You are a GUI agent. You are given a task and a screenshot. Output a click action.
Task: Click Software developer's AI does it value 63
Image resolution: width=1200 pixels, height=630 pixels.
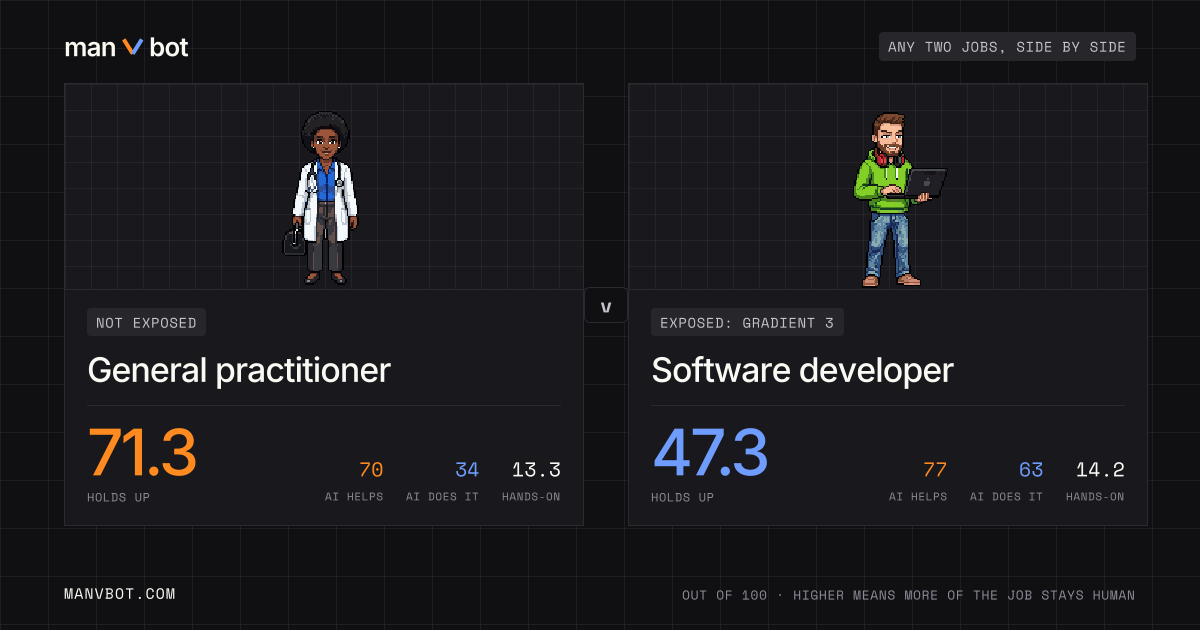1031,470
